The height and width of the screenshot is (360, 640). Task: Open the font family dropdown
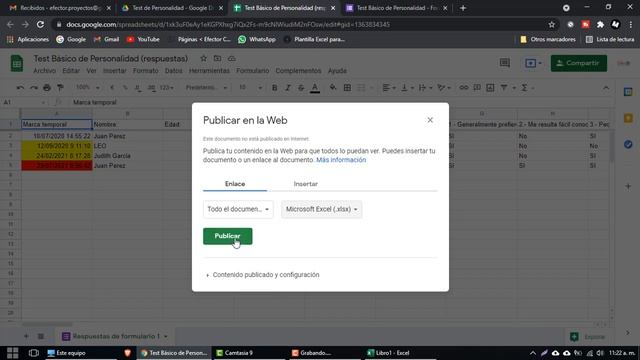pos(207,88)
